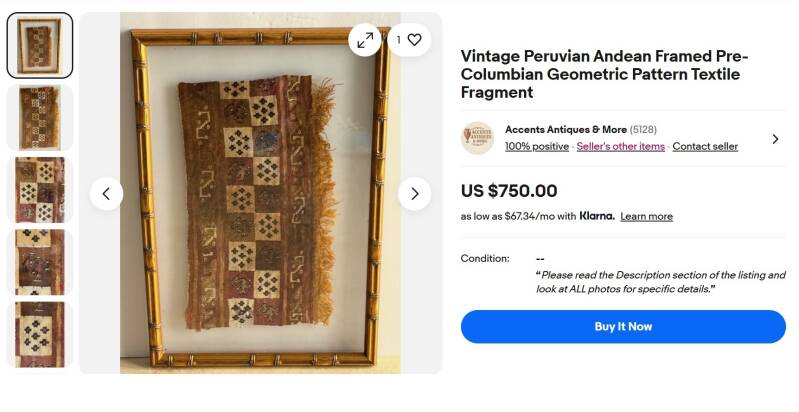Expand the product image to fullscreen
Screen dimensions: 799x412
point(365,40)
